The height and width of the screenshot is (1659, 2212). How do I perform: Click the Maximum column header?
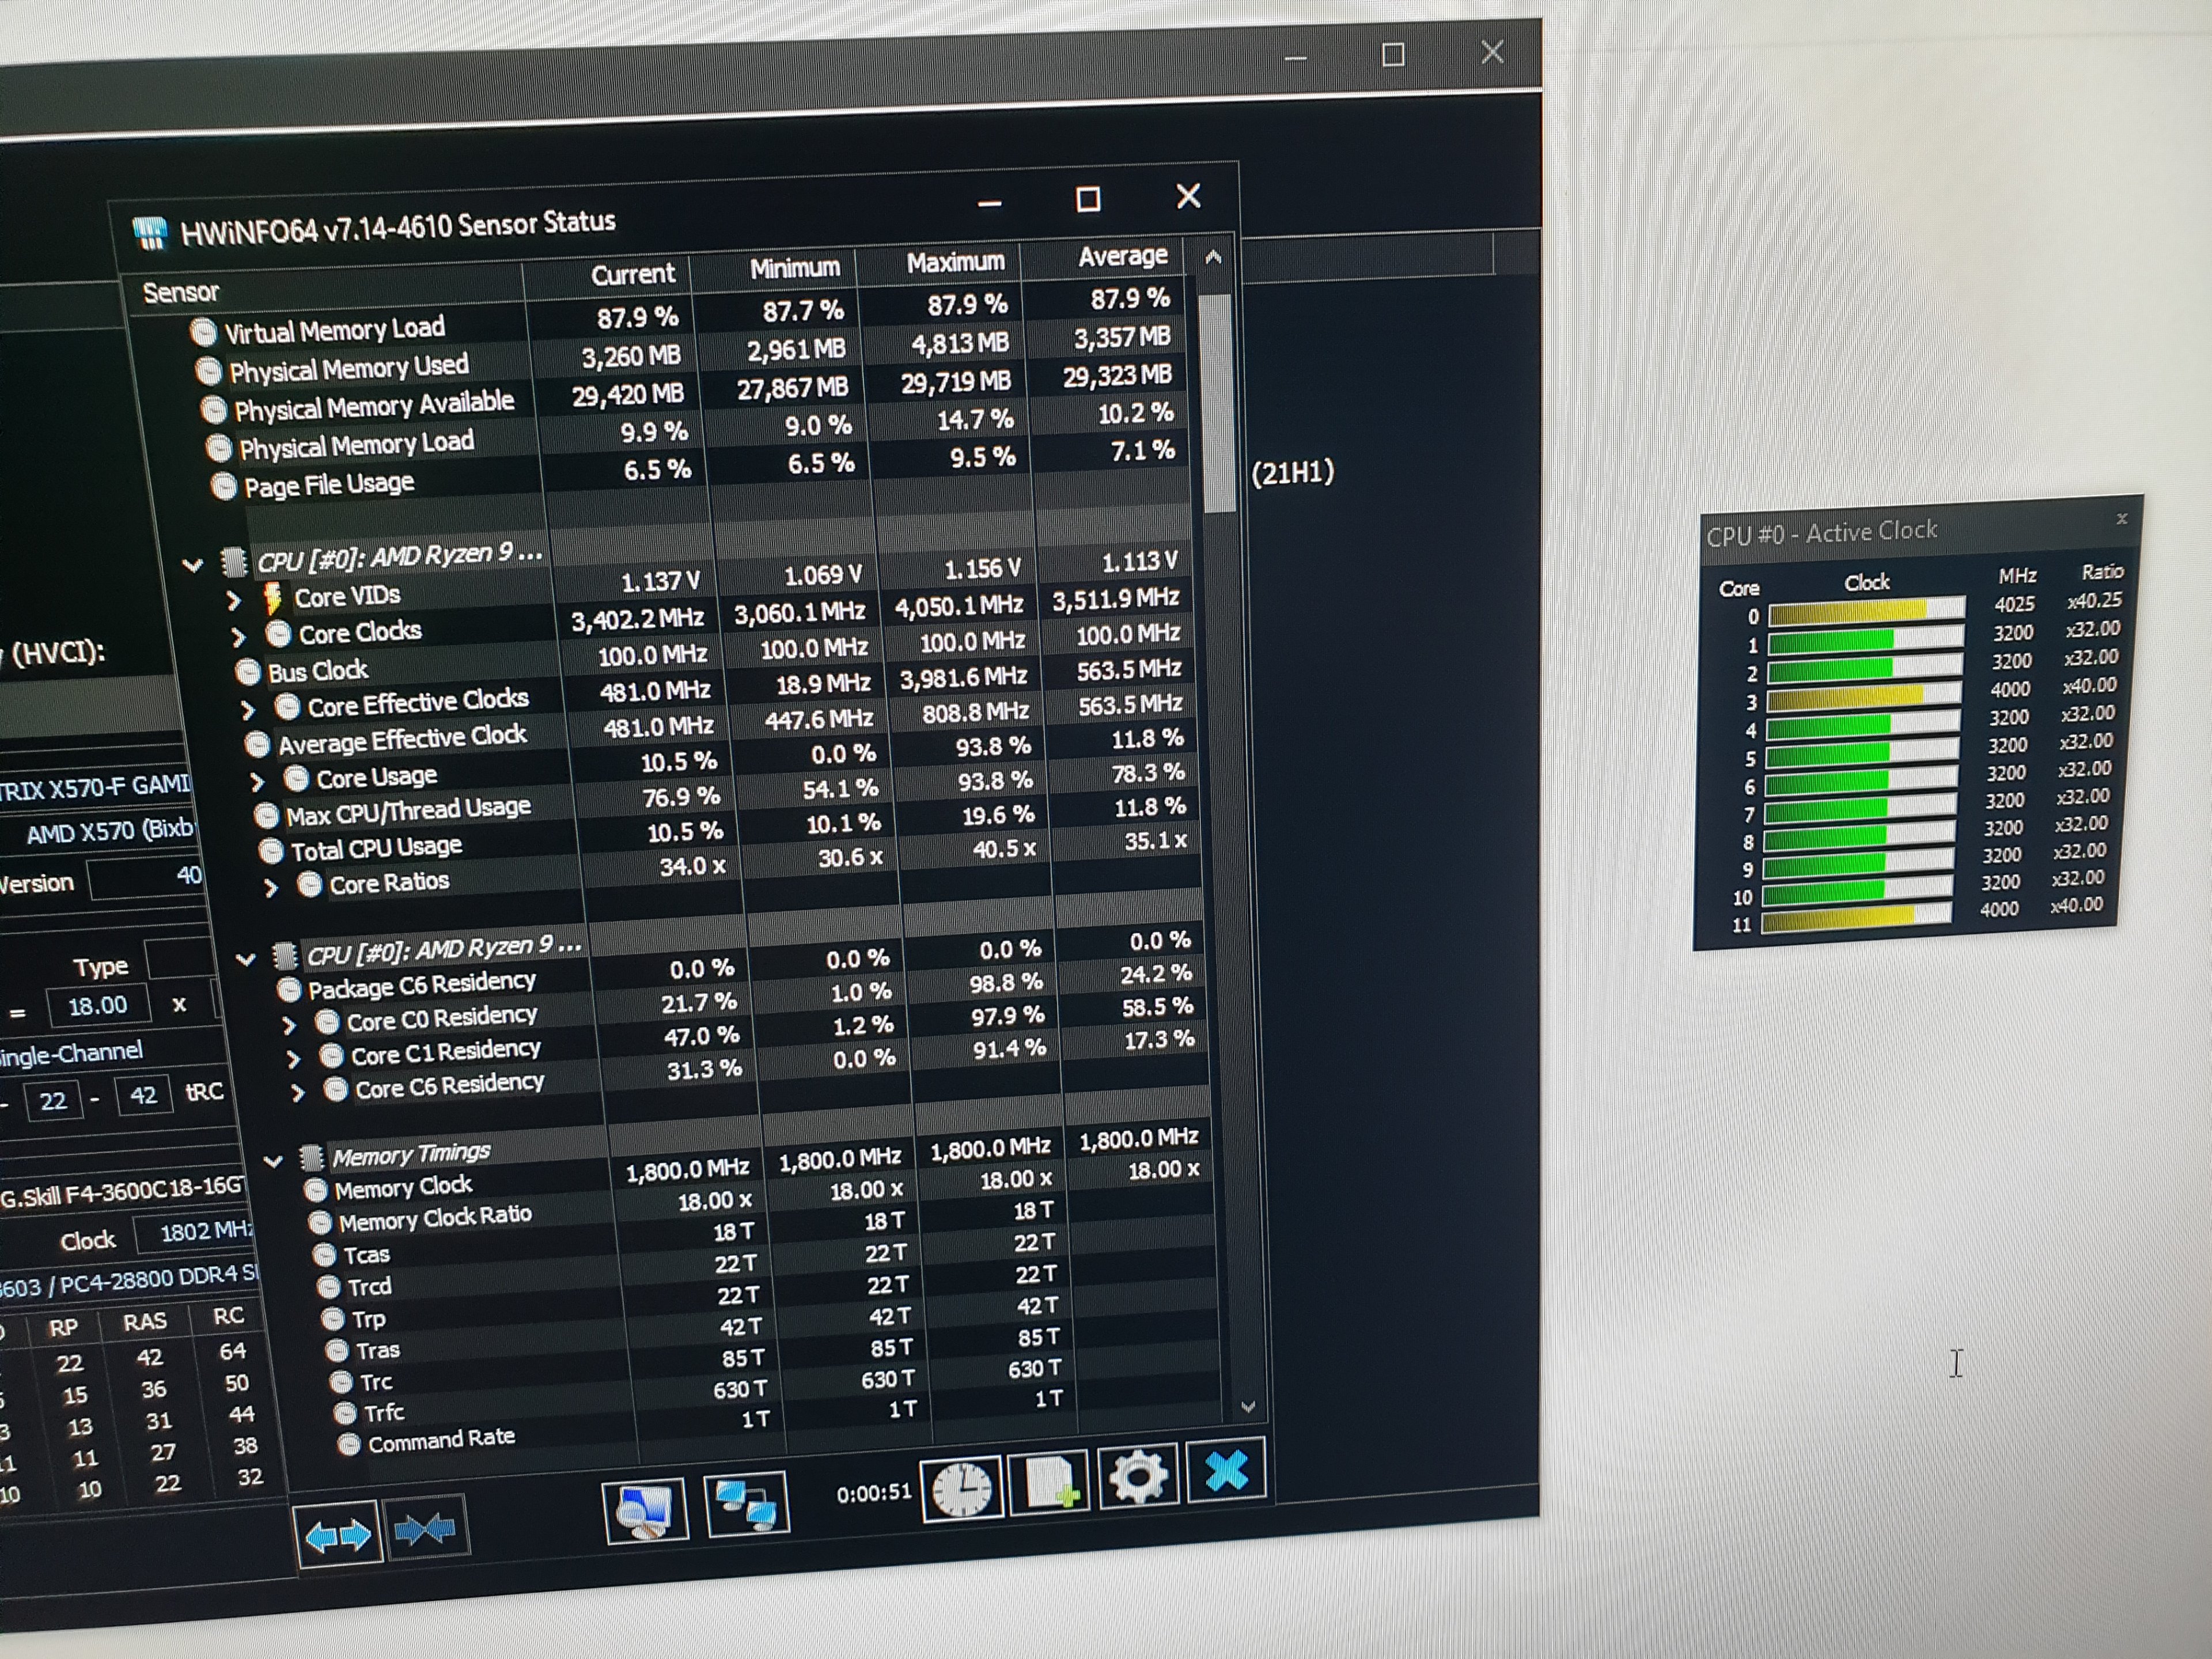(x=955, y=262)
